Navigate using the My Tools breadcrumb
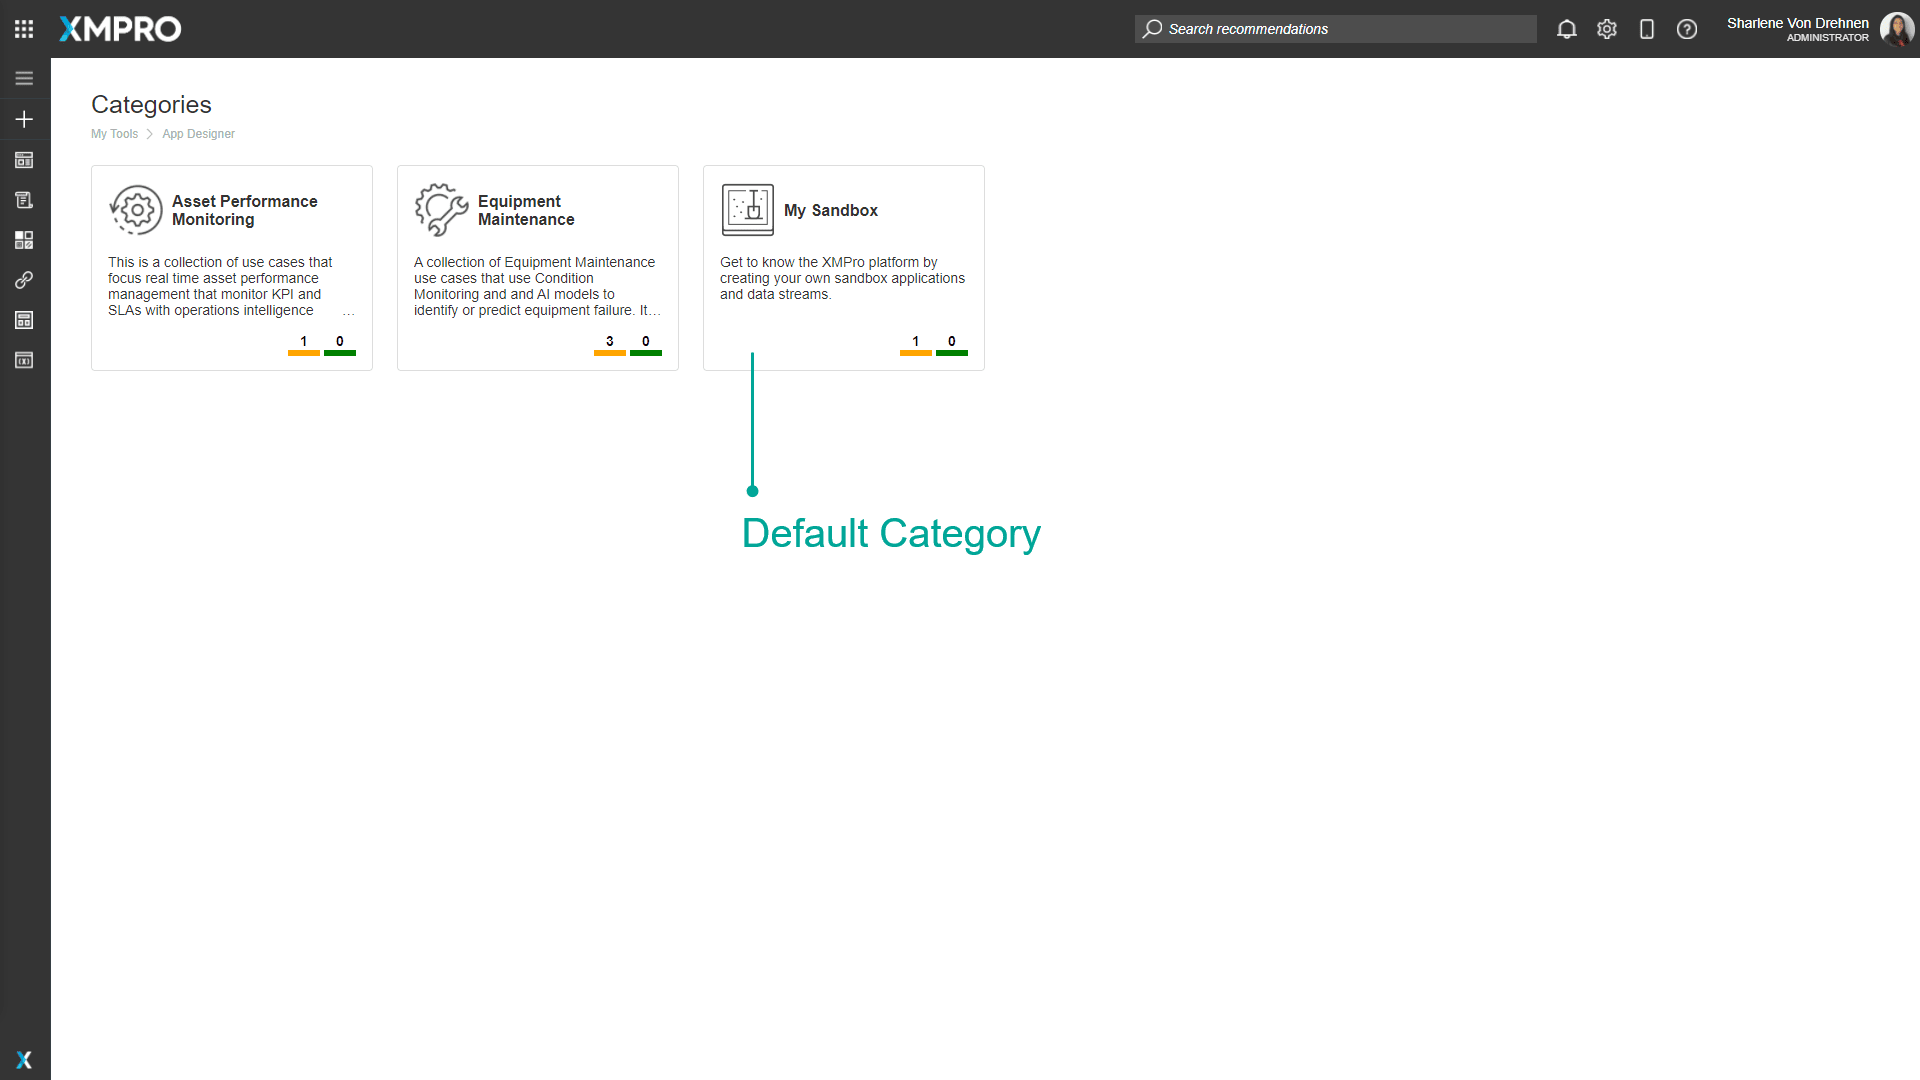 pyautogui.click(x=115, y=133)
